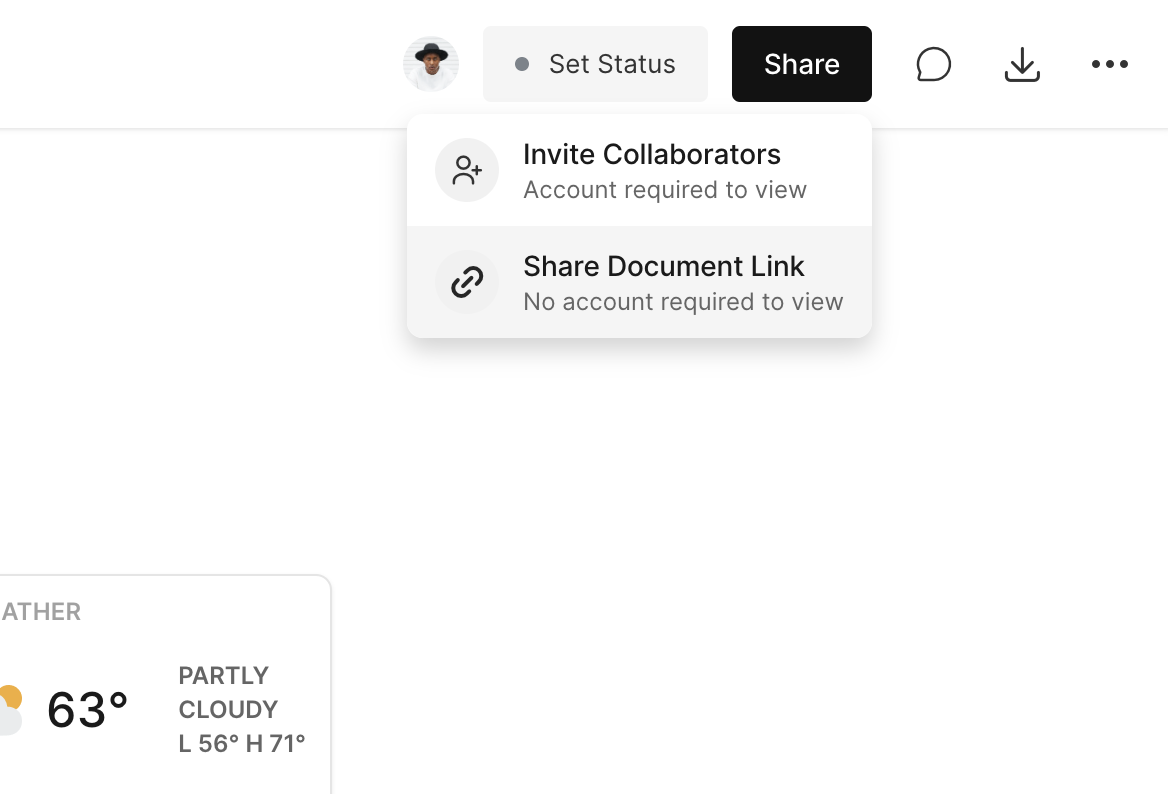1168x794 pixels.
Task: Click the "Set Status" text label
Action: coord(612,64)
